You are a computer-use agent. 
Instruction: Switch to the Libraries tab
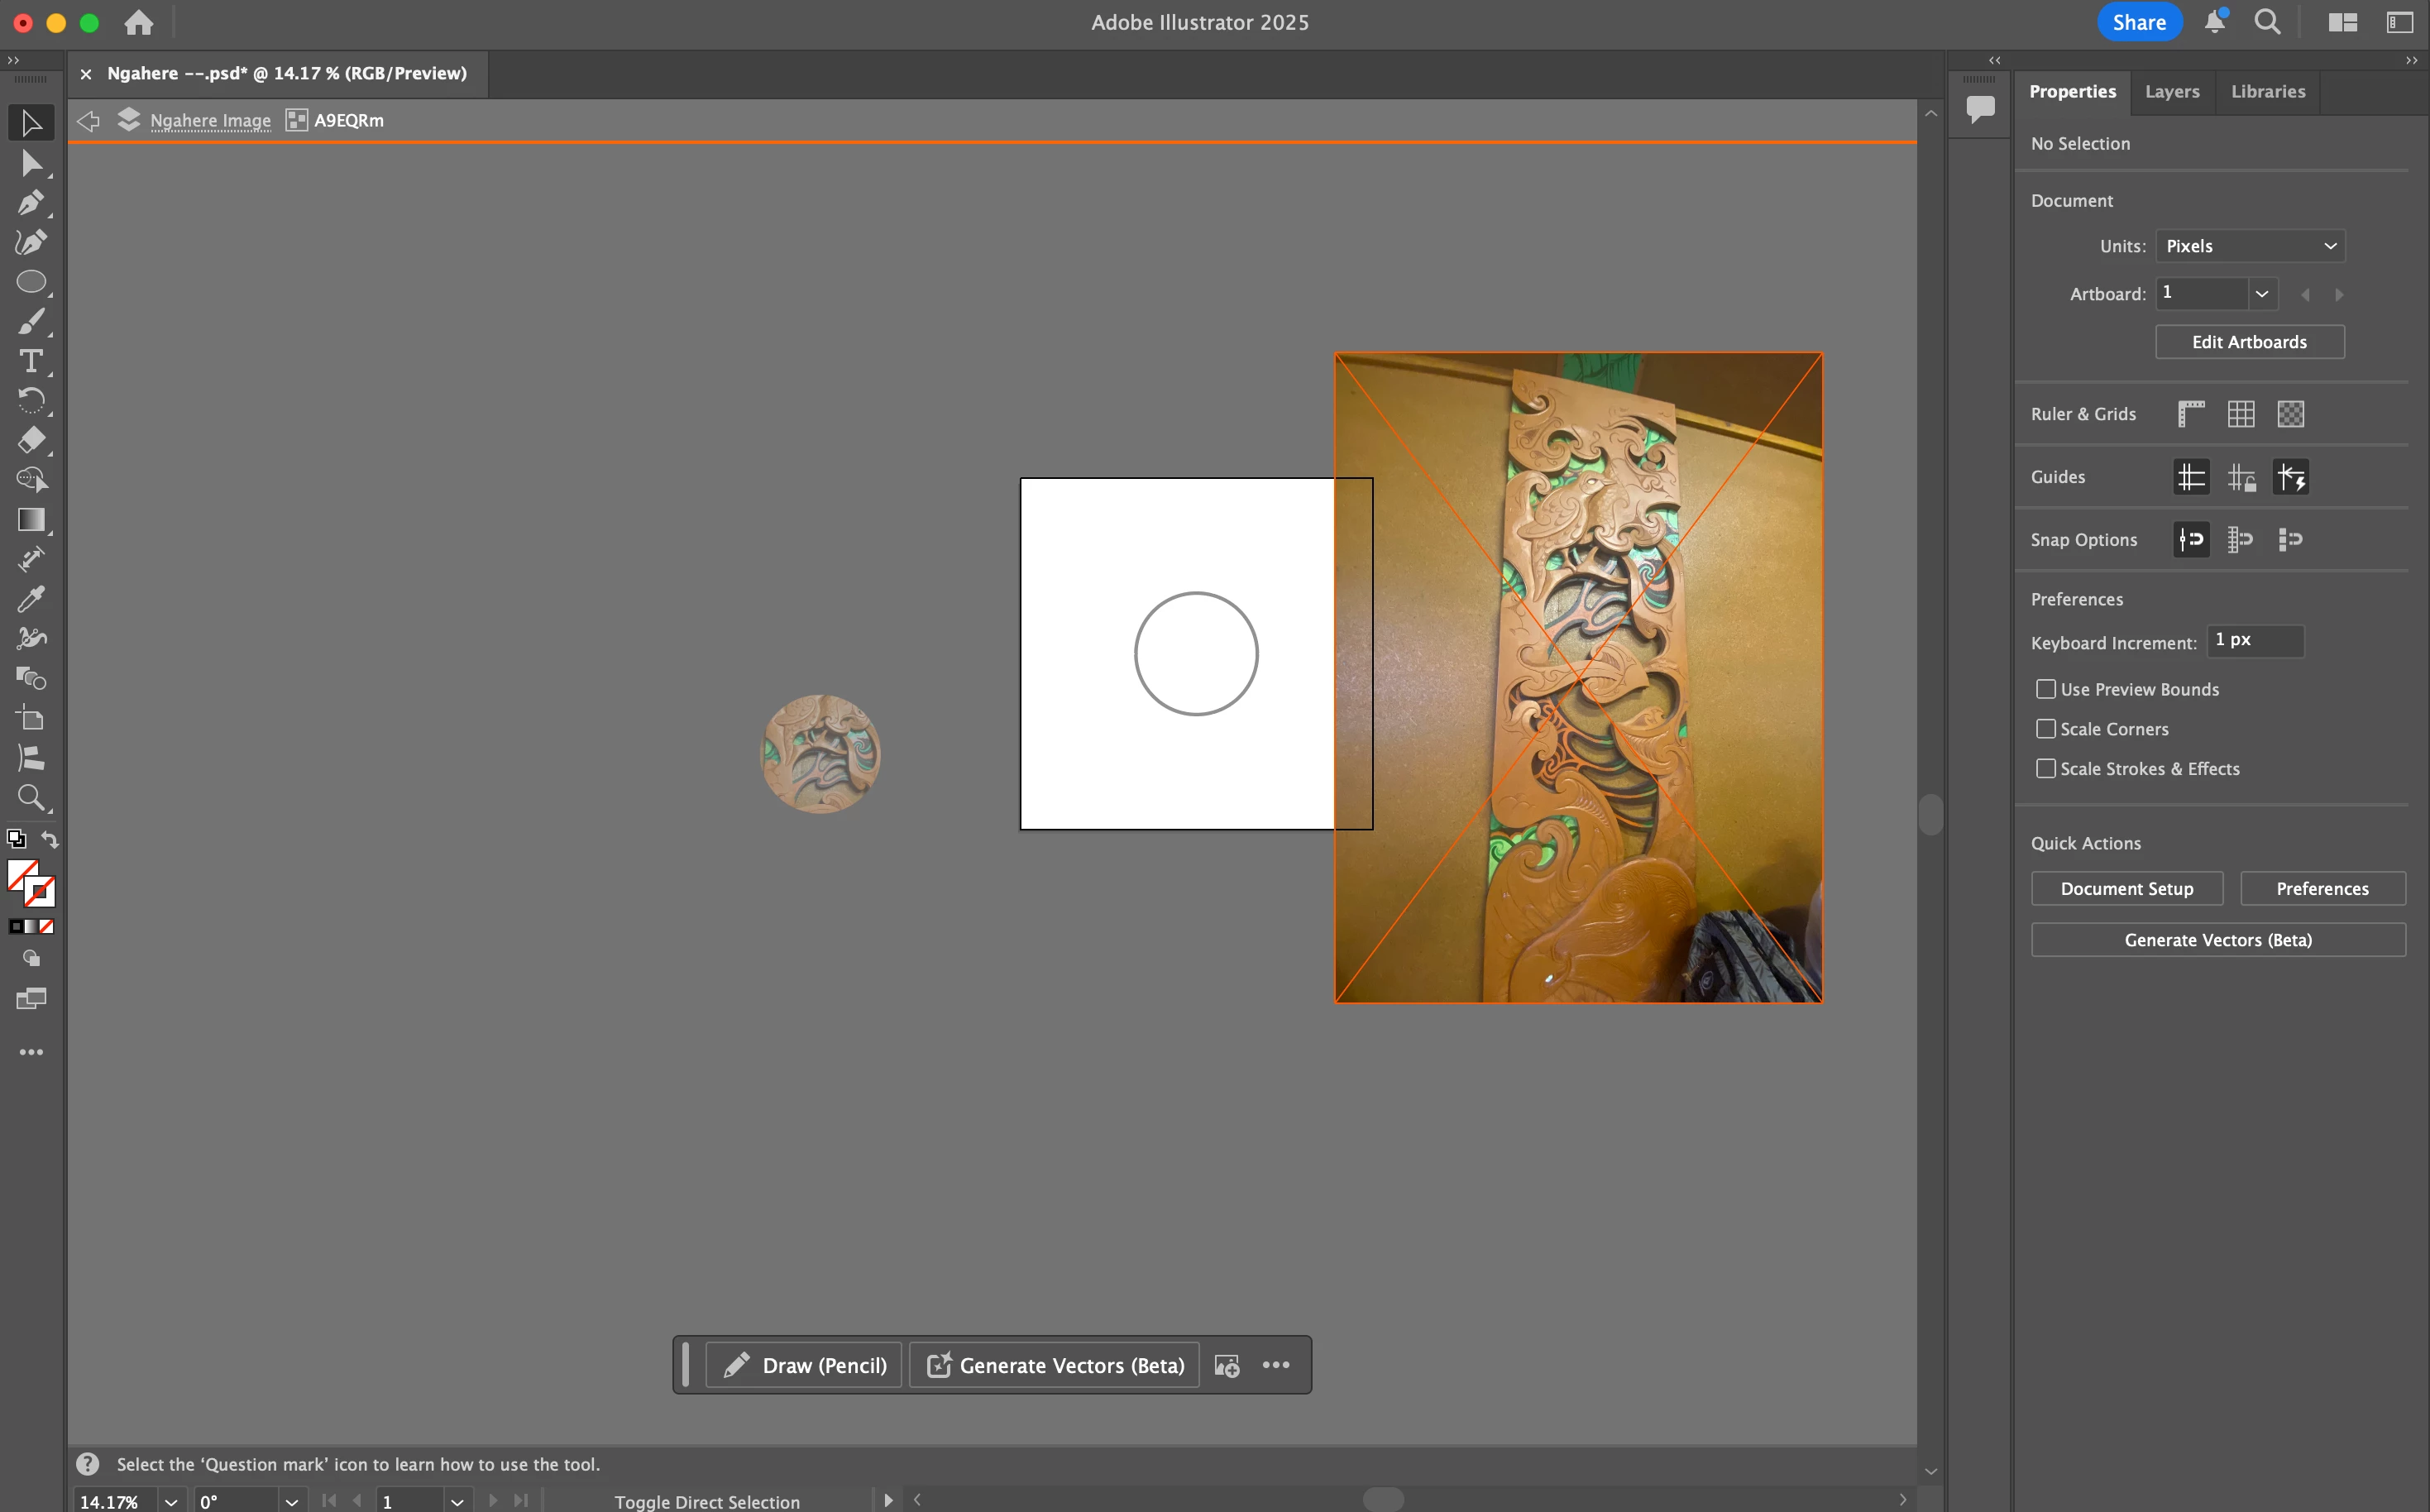(2267, 92)
